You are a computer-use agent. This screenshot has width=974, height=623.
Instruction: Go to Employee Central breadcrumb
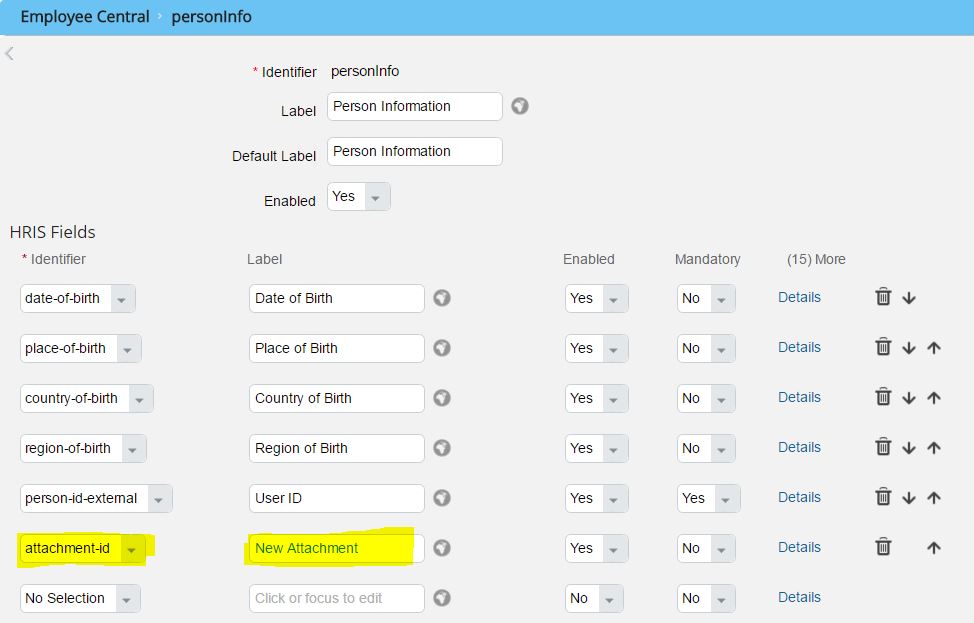click(x=85, y=17)
